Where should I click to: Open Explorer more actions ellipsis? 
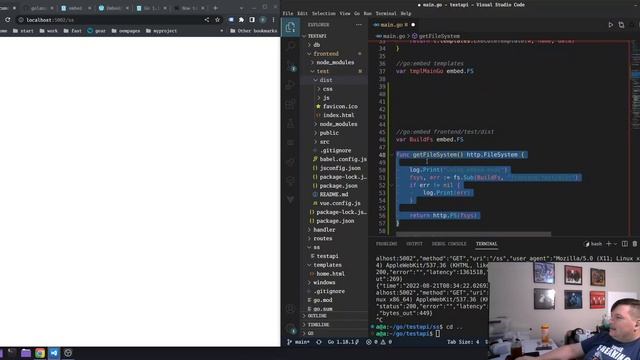tap(358, 25)
